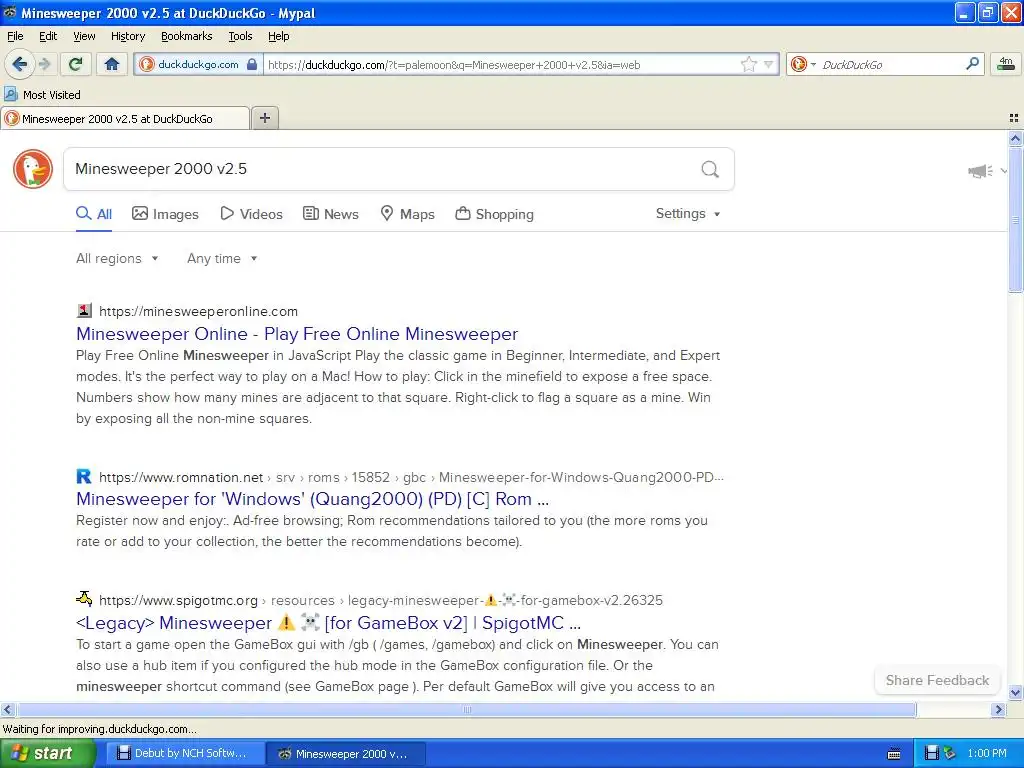
Task: Select the Maps search tab
Action: [x=408, y=214]
